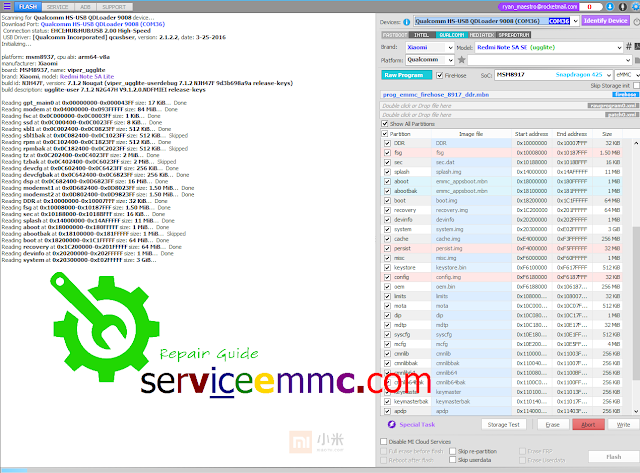Select boot.img image file cell
The width and height of the screenshot is (640, 473).
pyautogui.click(x=471, y=201)
